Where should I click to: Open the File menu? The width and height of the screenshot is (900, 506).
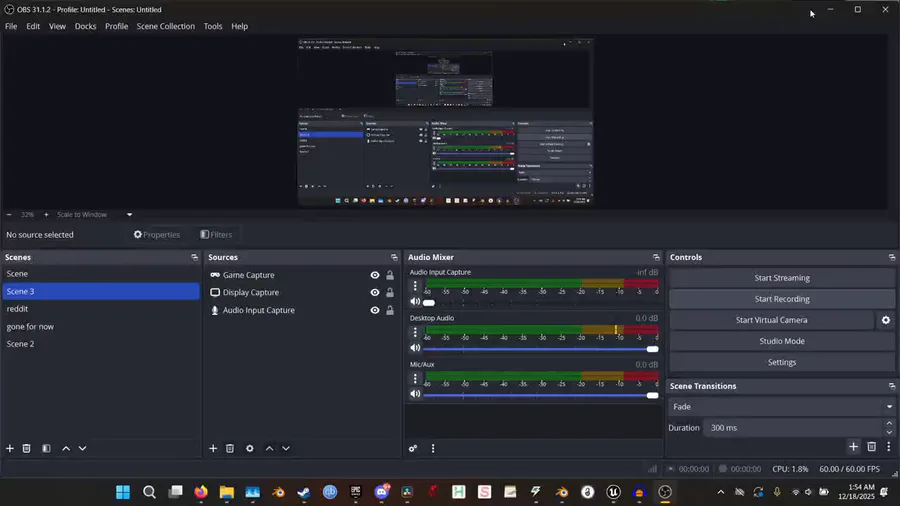(11, 26)
